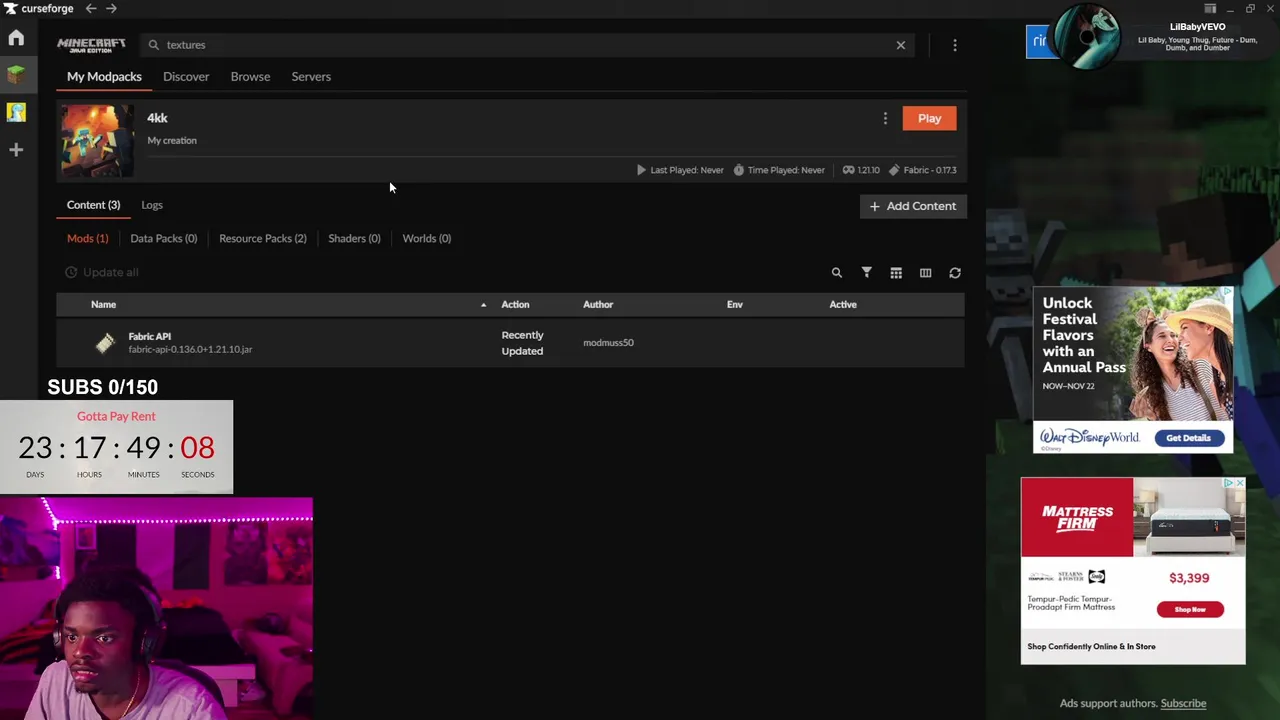The image size is (1280, 720).
Task: Show the Shaders (0) category
Action: (x=354, y=239)
